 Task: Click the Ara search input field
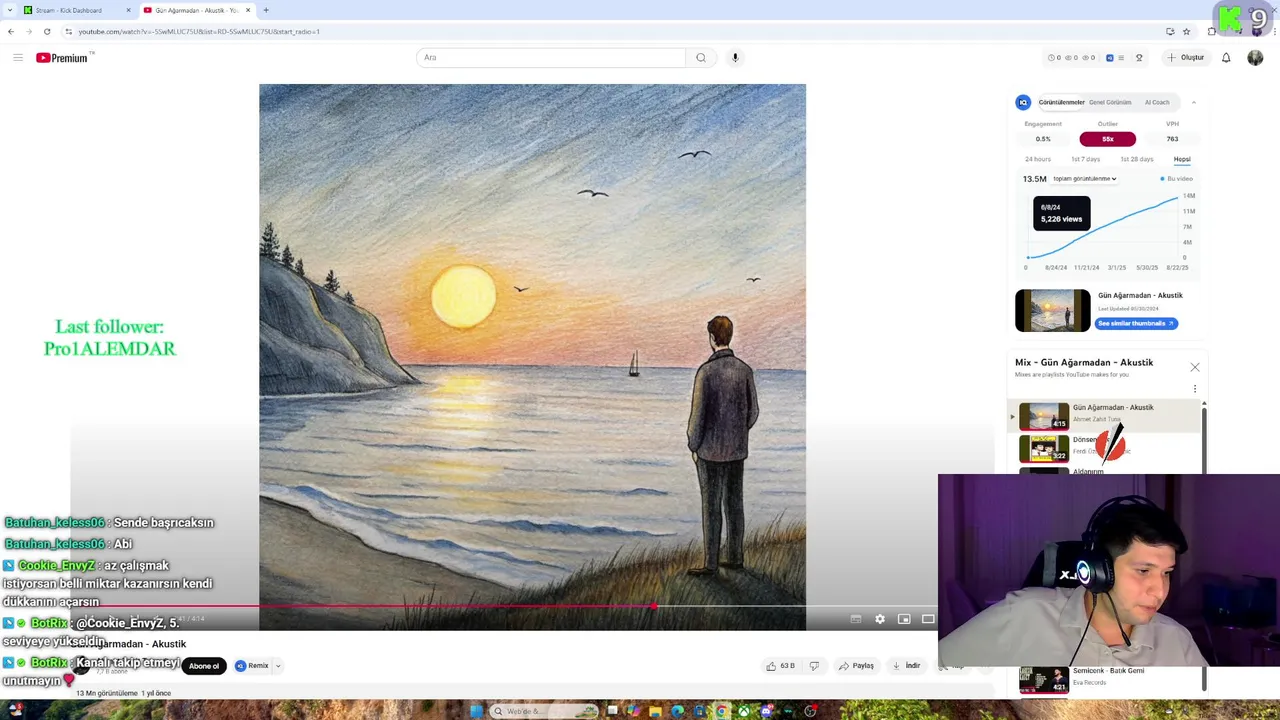coord(551,57)
